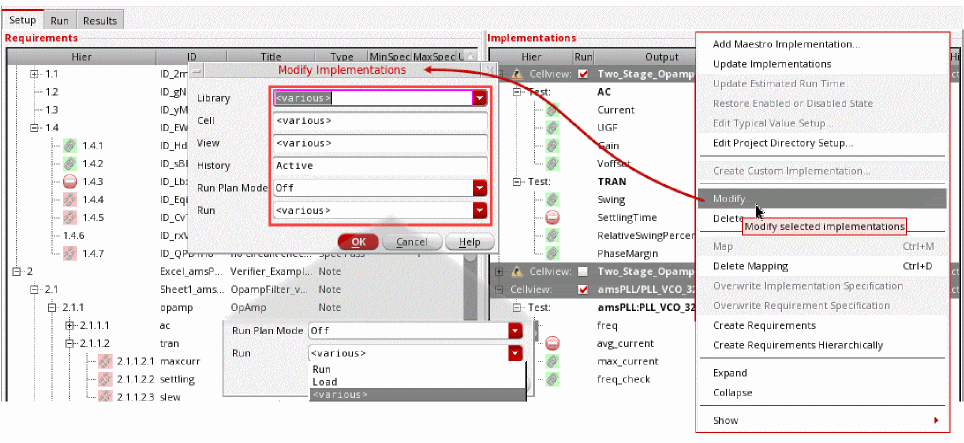Click the Title column header in Requirements

pyautogui.click(x=271, y=57)
